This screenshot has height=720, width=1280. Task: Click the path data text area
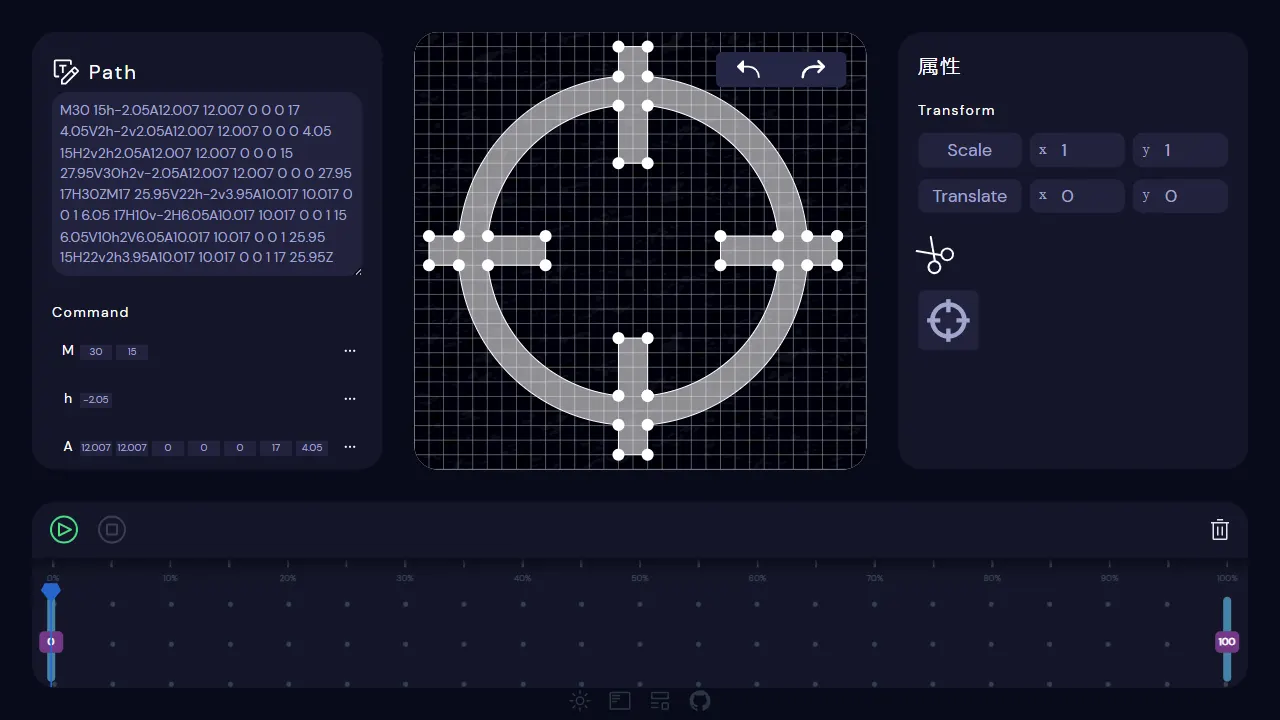[x=207, y=184]
